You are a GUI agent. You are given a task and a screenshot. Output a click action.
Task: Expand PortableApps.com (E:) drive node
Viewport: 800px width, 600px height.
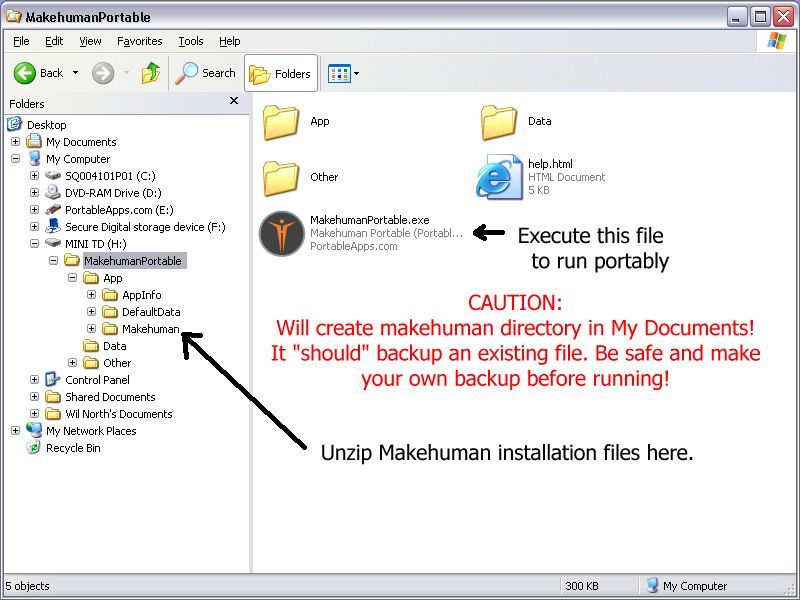(34, 210)
